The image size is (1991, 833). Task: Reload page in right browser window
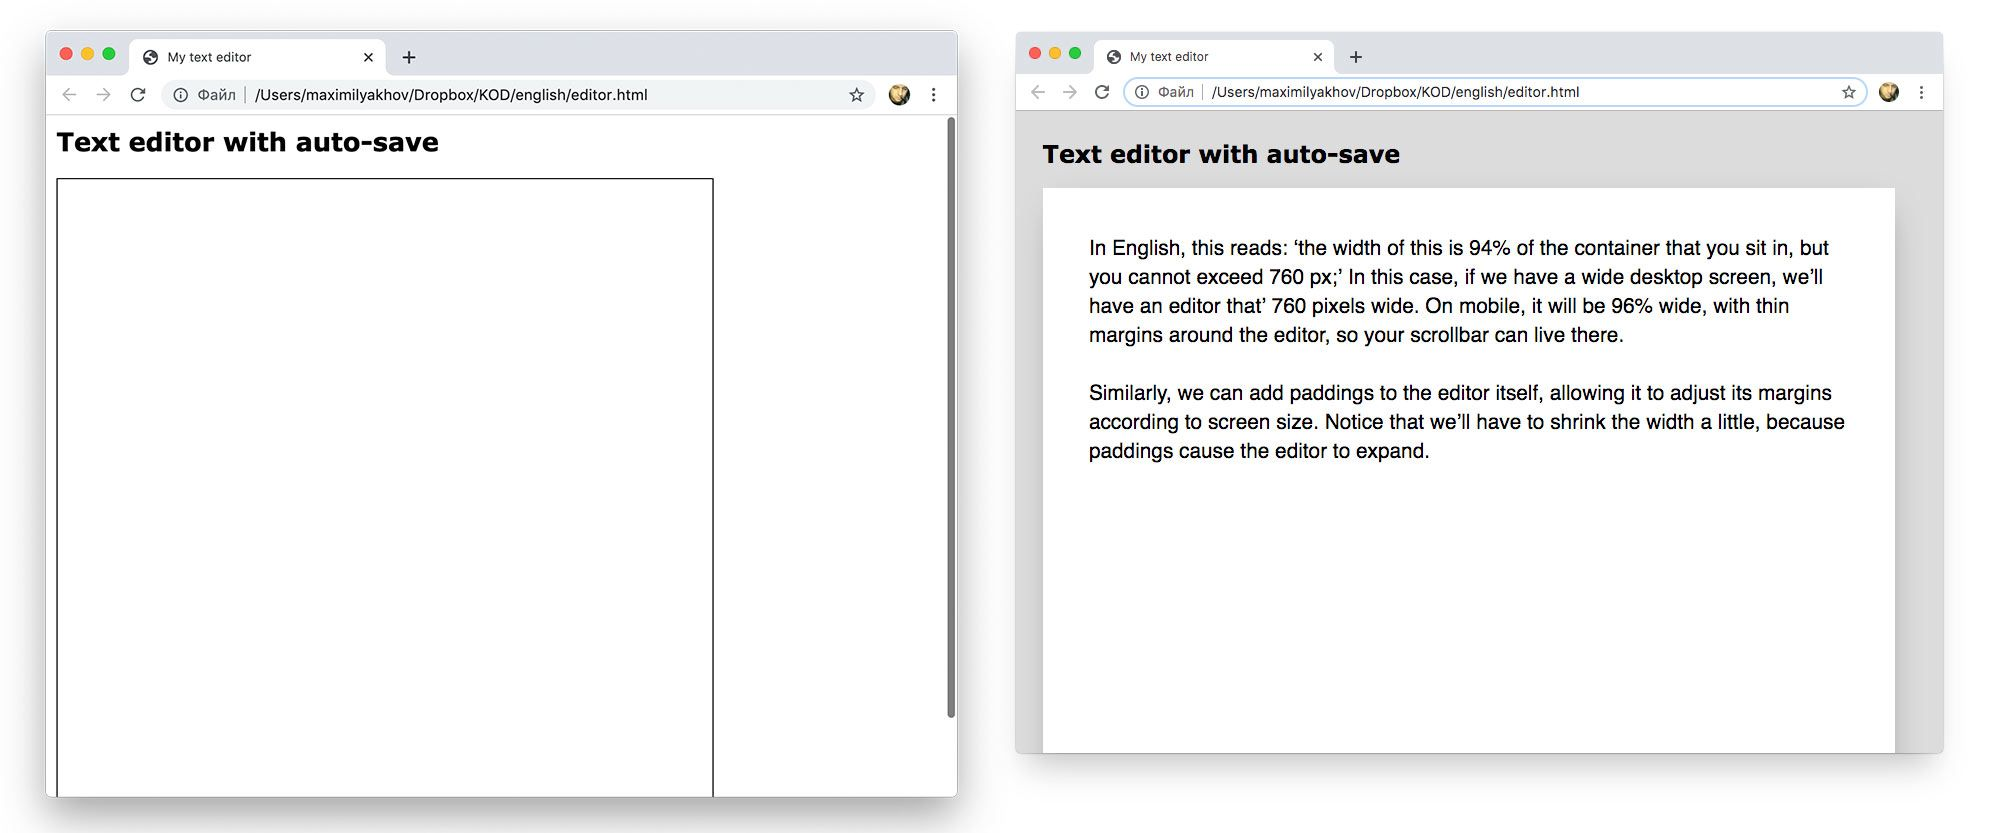1102,92
